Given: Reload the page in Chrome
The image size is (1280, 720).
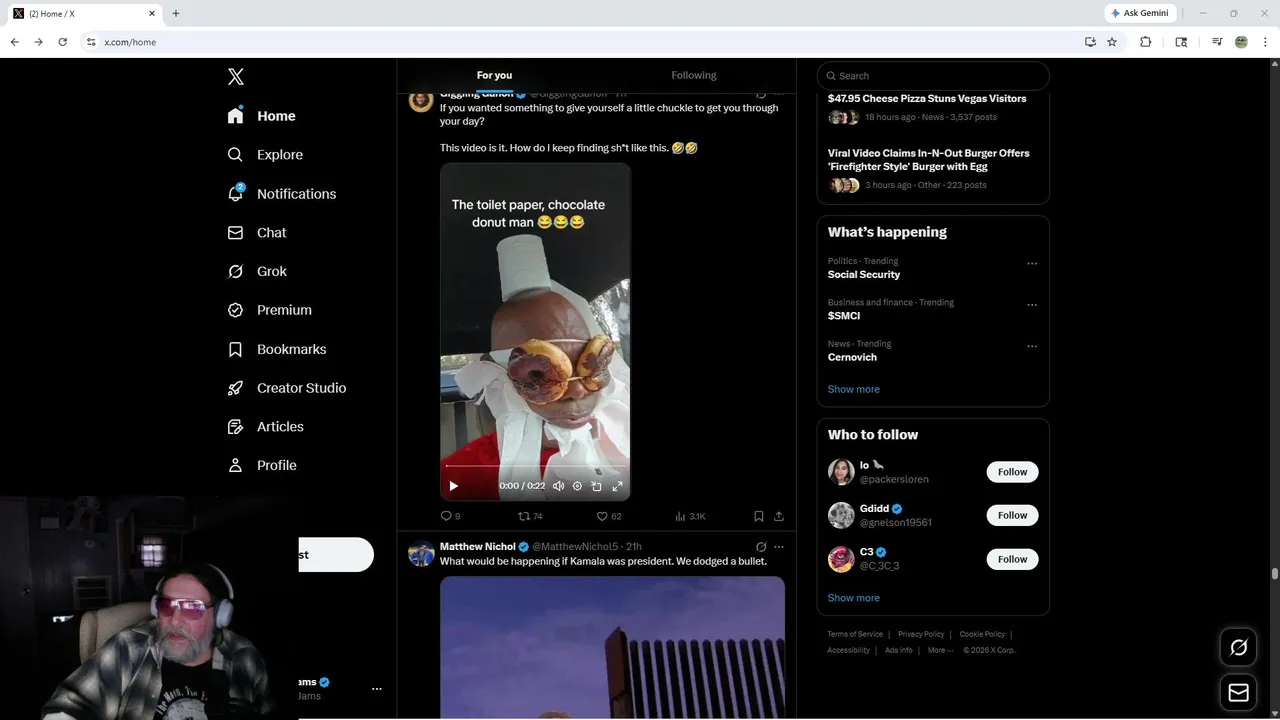Looking at the screenshot, I should (x=62, y=42).
